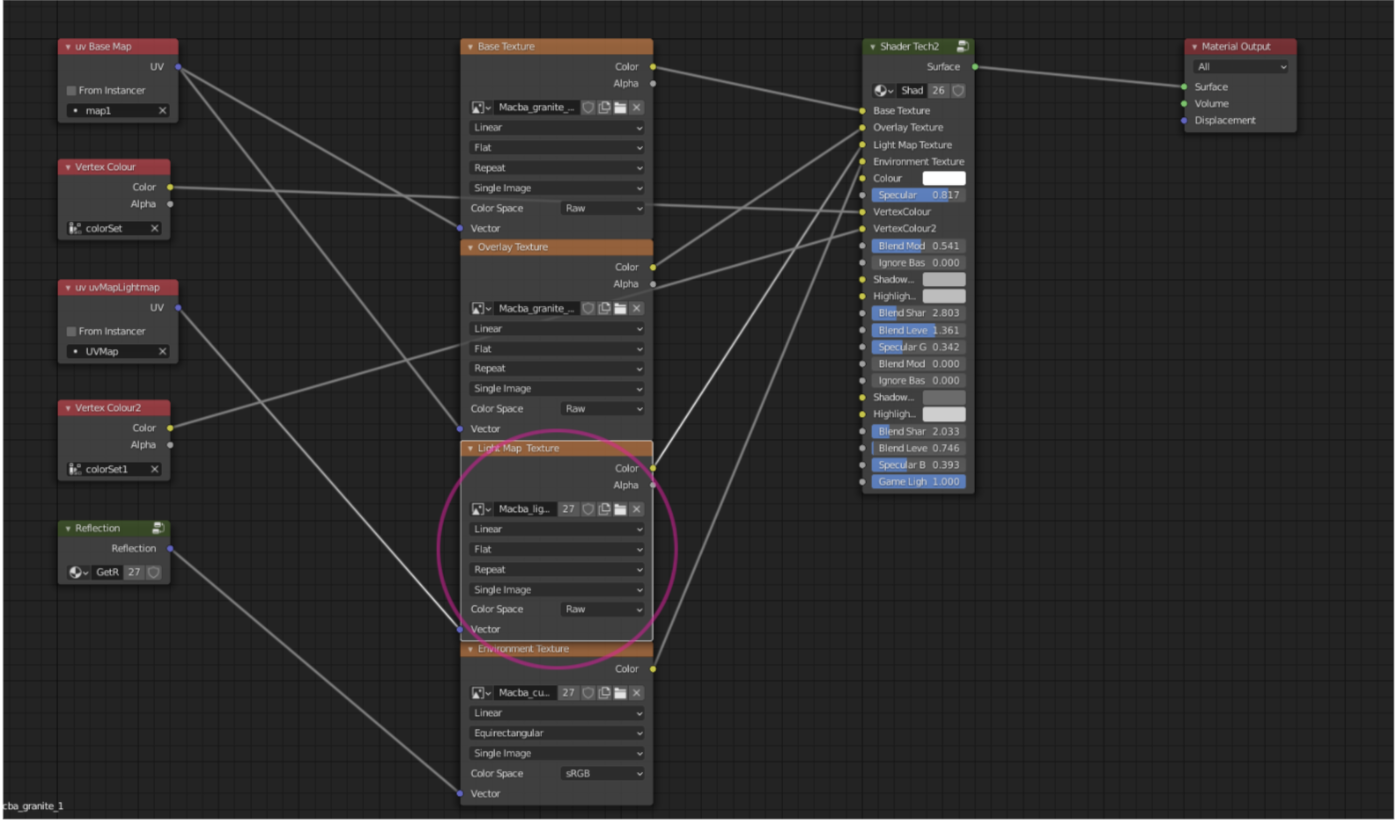Click the node group icon on Shader Tech2 header
This screenshot has width=1400, height=830.
(962, 46)
